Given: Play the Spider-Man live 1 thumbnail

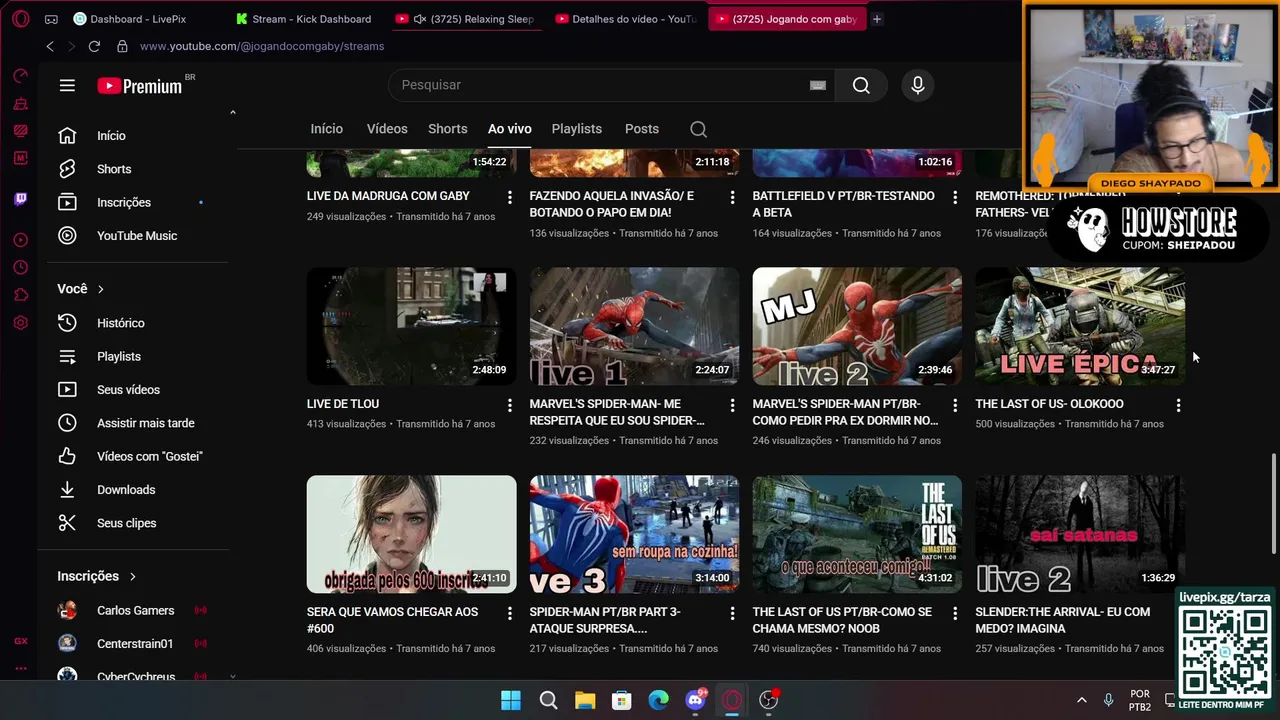Looking at the screenshot, I should (x=634, y=326).
